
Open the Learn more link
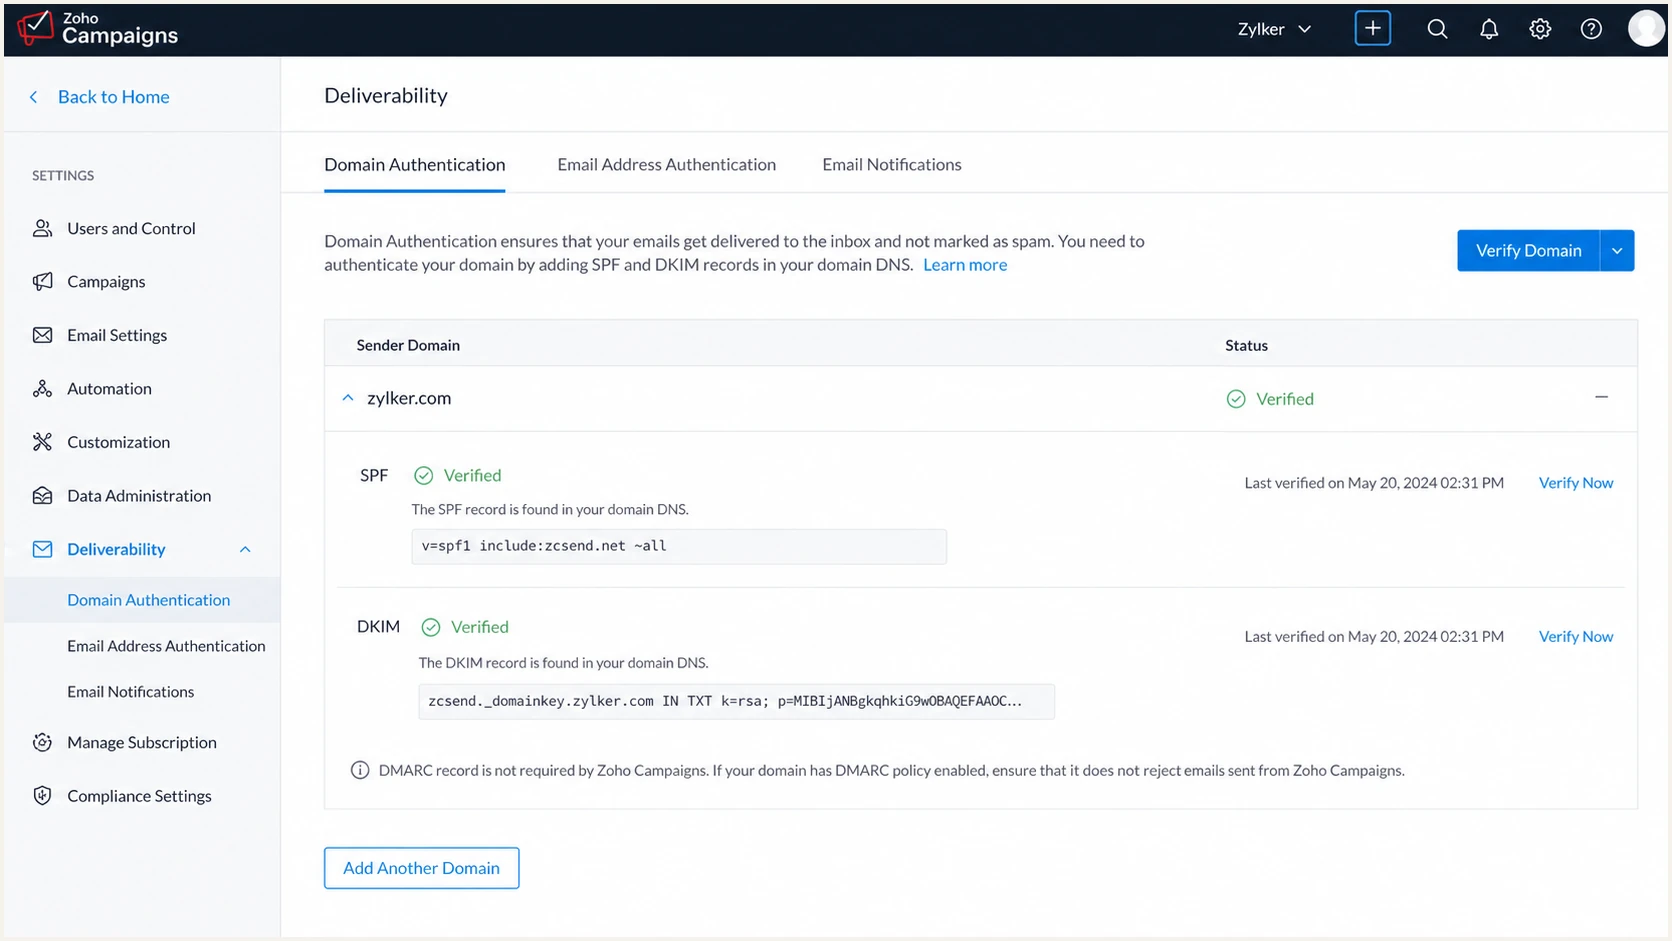pos(965,265)
